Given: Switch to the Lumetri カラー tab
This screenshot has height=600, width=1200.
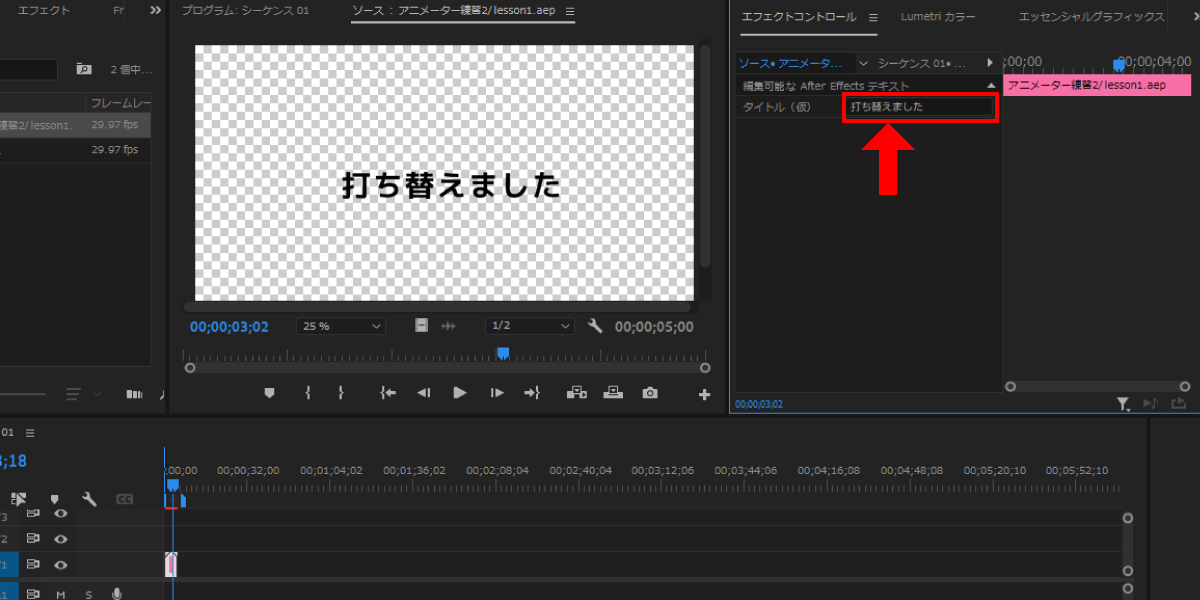Looking at the screenshot, I should tap(938, 17).
